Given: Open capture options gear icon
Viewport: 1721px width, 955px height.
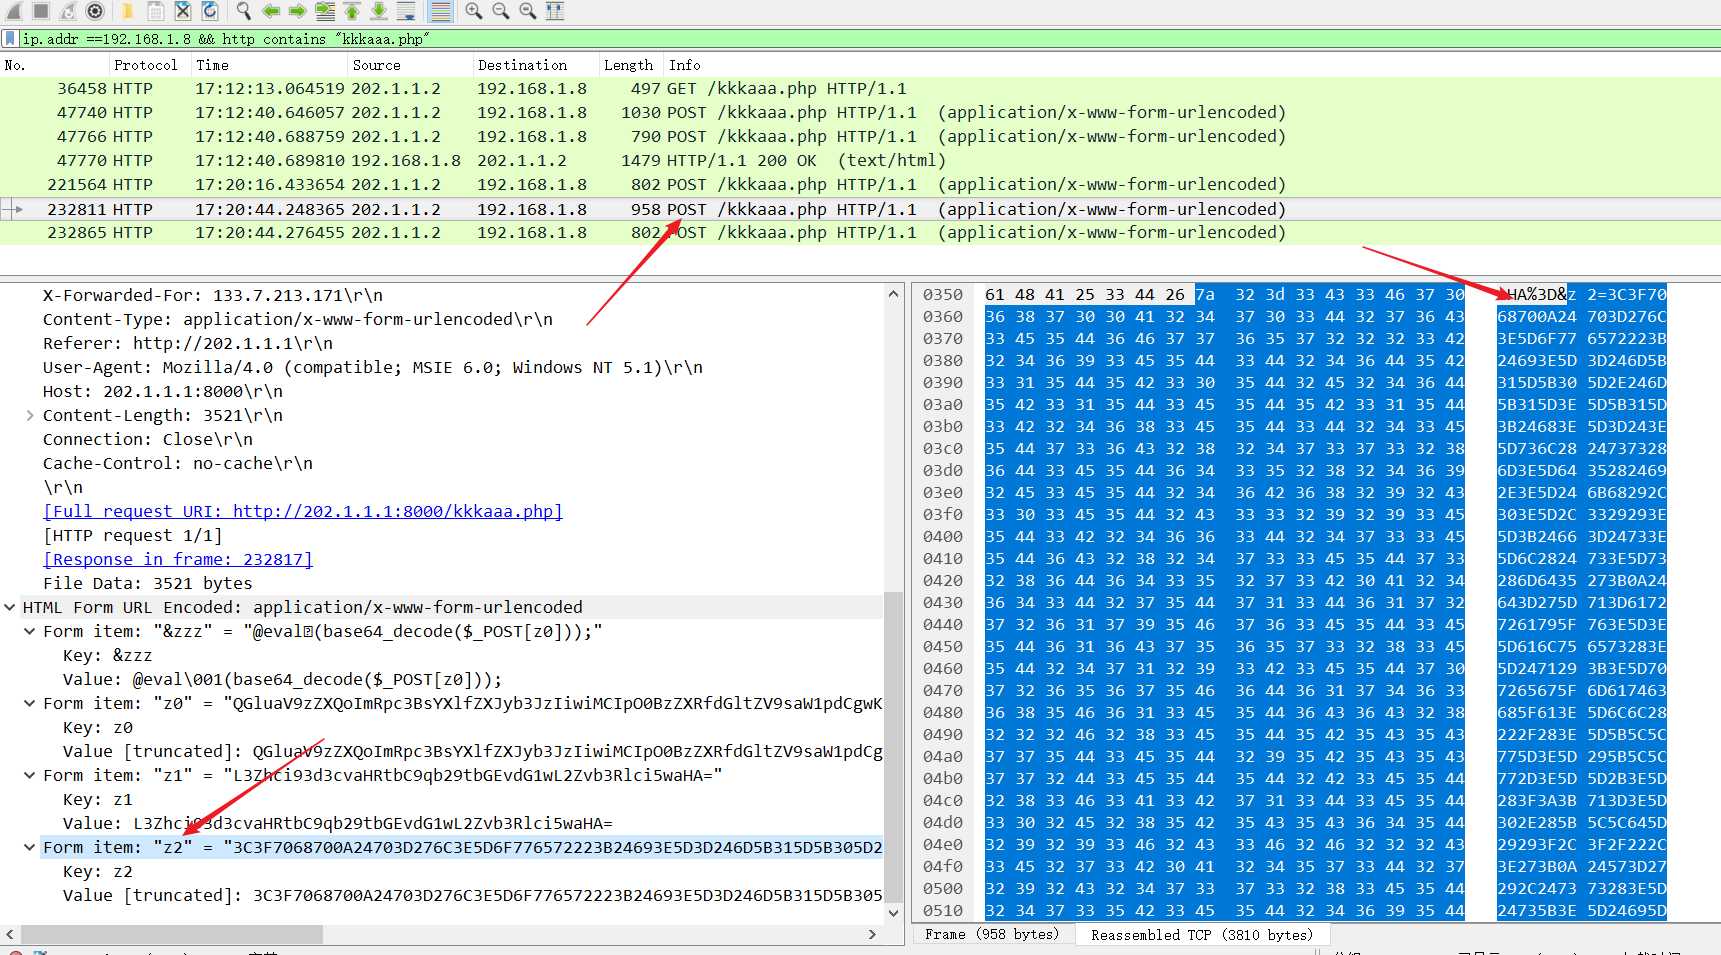Looking at the screenshot, I should pos(95,11).
